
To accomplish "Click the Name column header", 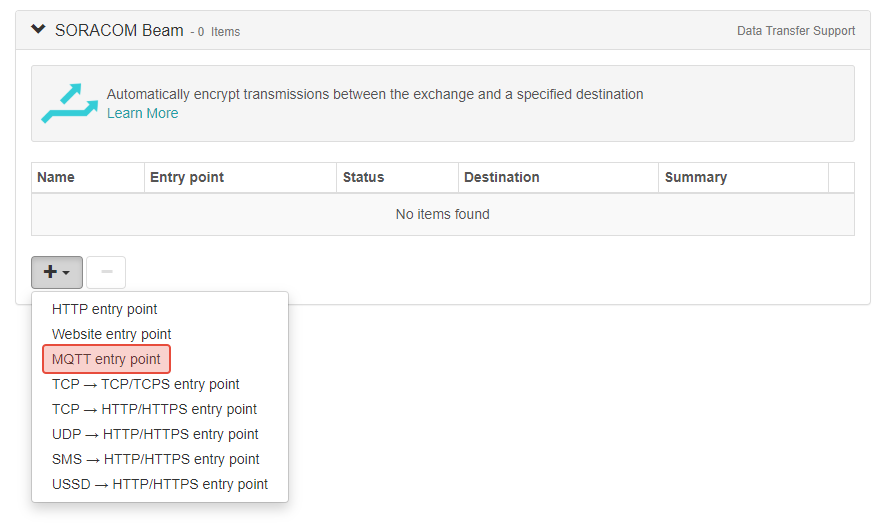I will pyautogui.click(x=56, y=177).
